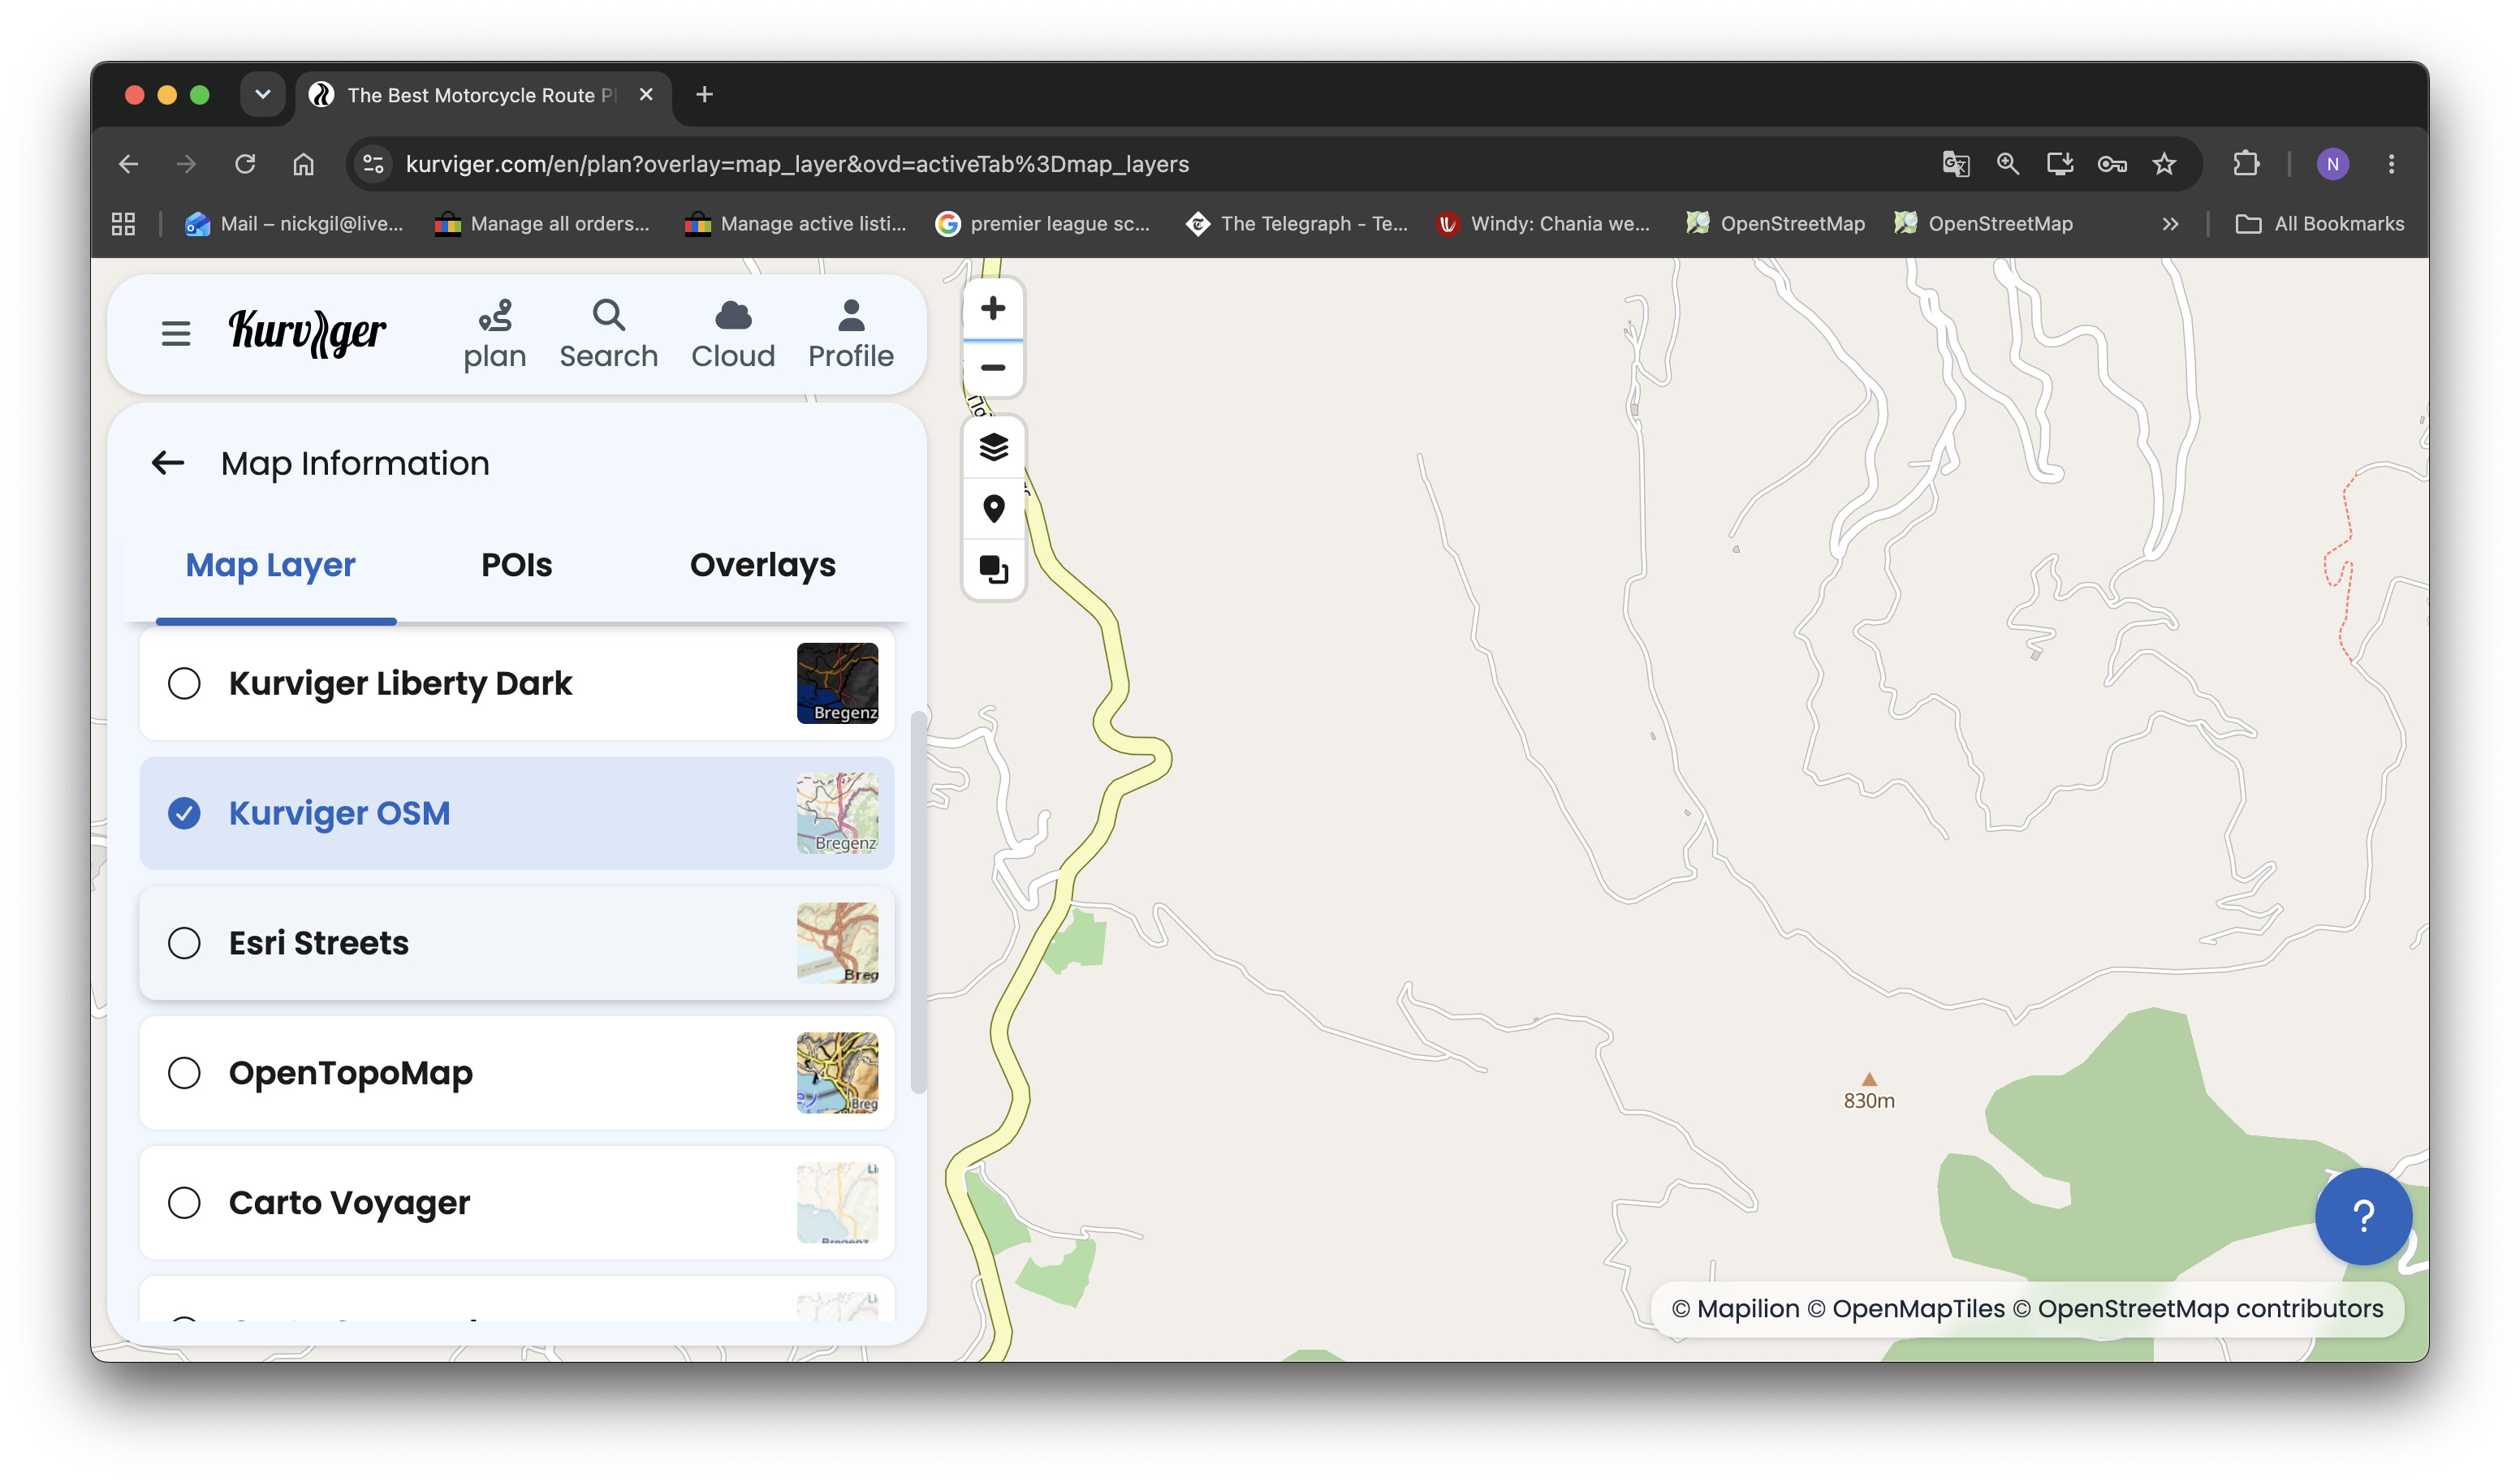Open the Manage all orders bookmark
The width and height of the screenshot is (2520, 1482).
[x=542, y=224]
